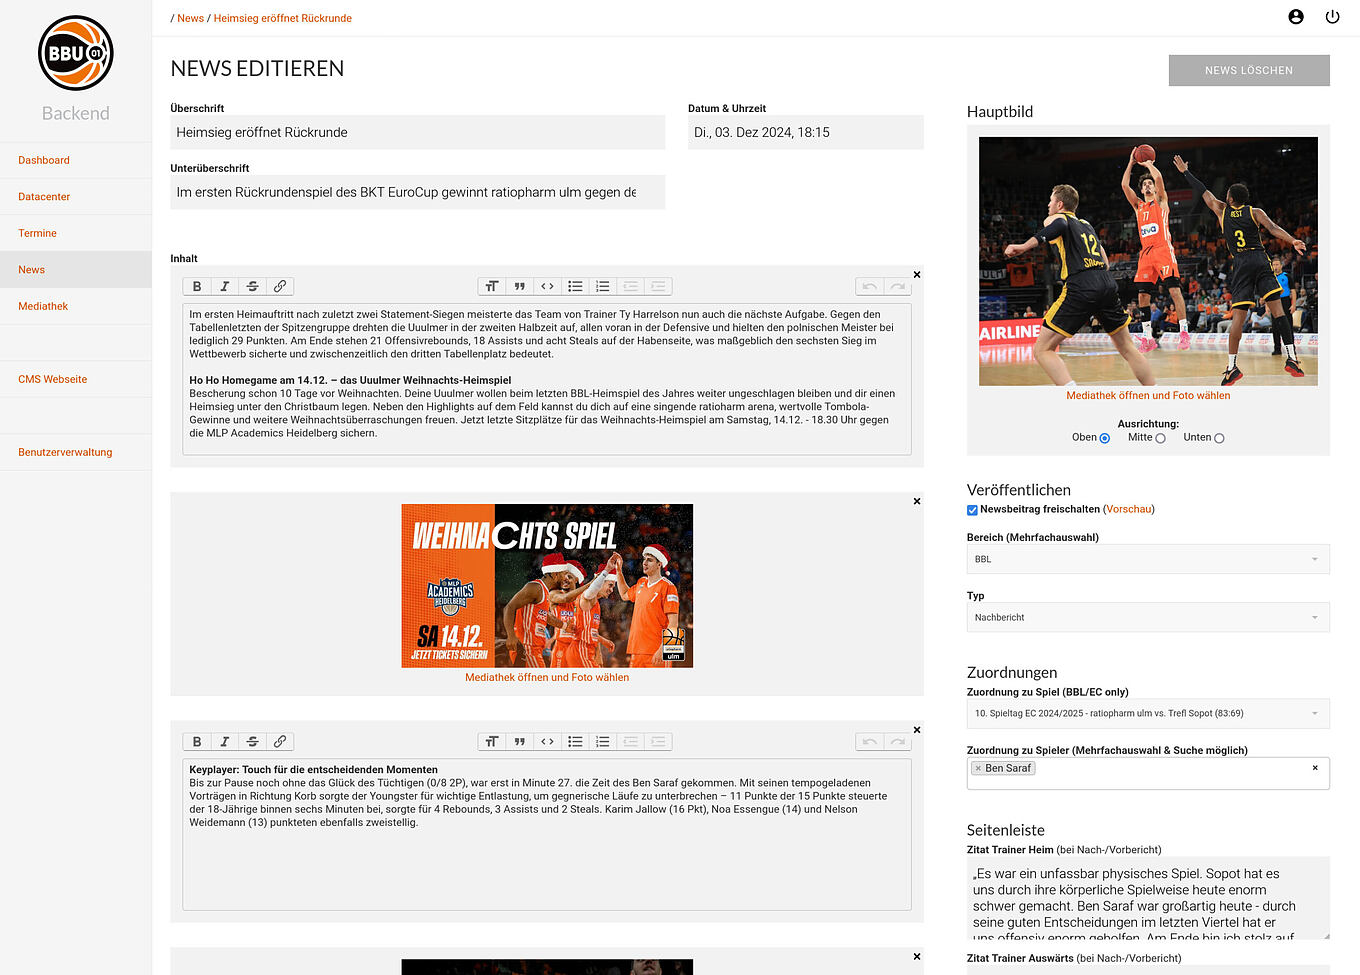
Task: Open Benutzerverwaltung from the sidebar
Action: (x=65, y=452)
